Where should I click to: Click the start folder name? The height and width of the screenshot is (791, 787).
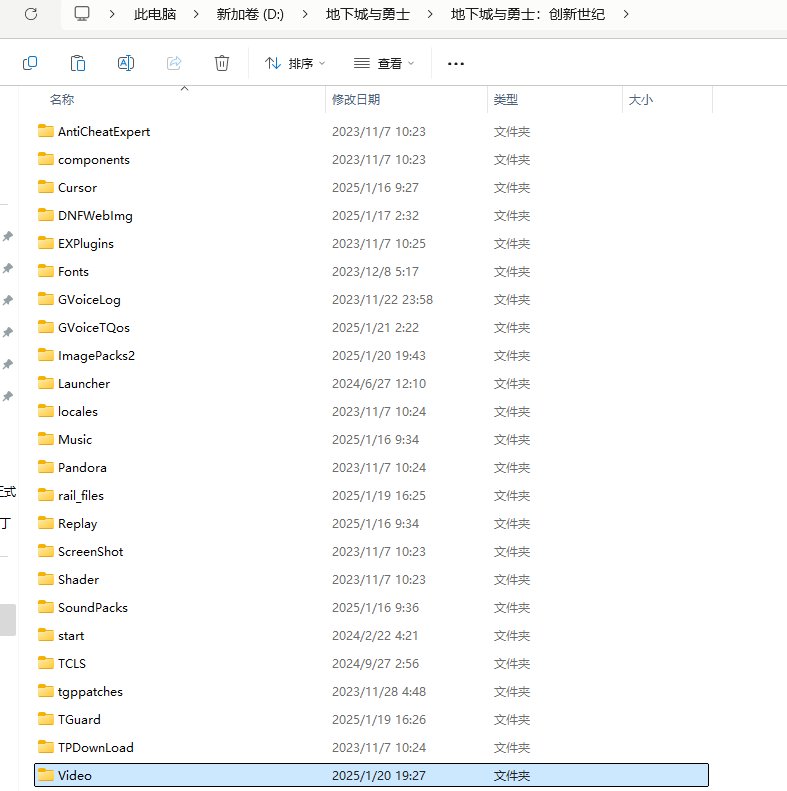tap(71, 636)
